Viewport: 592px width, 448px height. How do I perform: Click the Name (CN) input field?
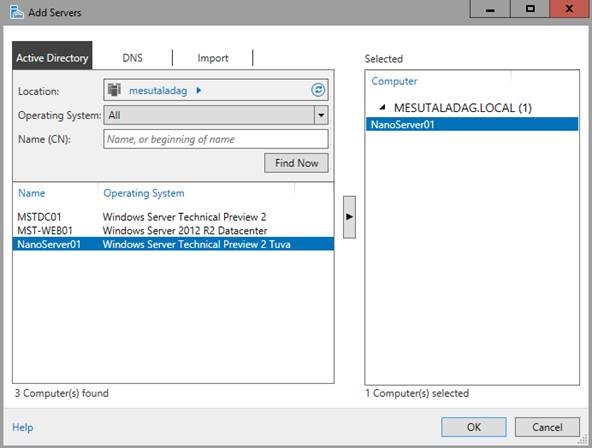click(x=216, y=139)
